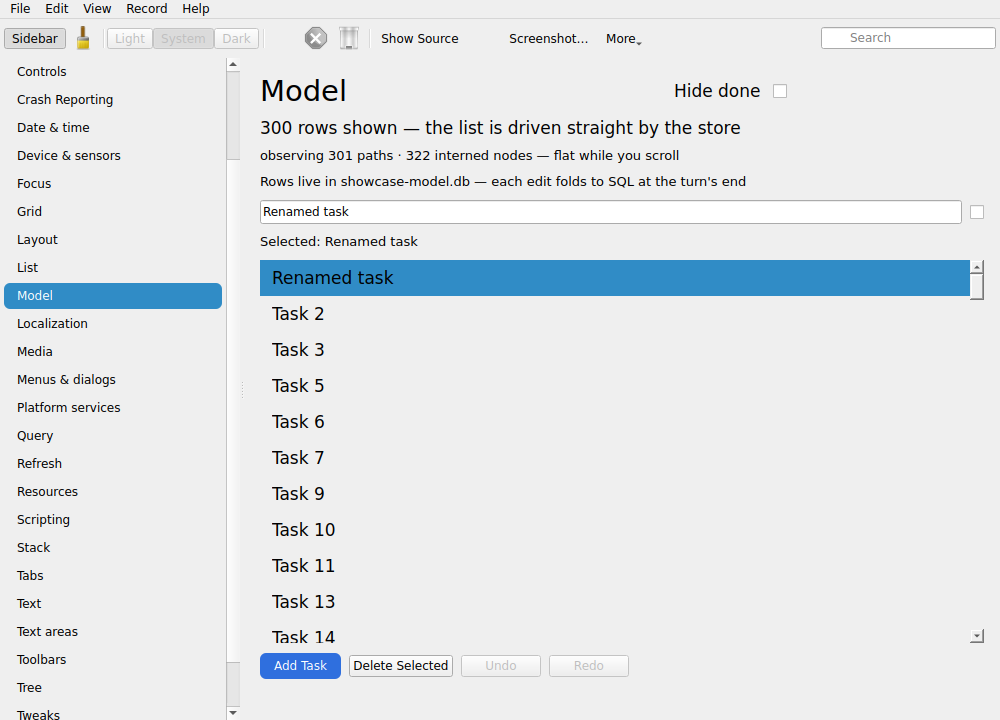
Task: Open the Menus & dialogs page
Action: click(x=113, y=380)
